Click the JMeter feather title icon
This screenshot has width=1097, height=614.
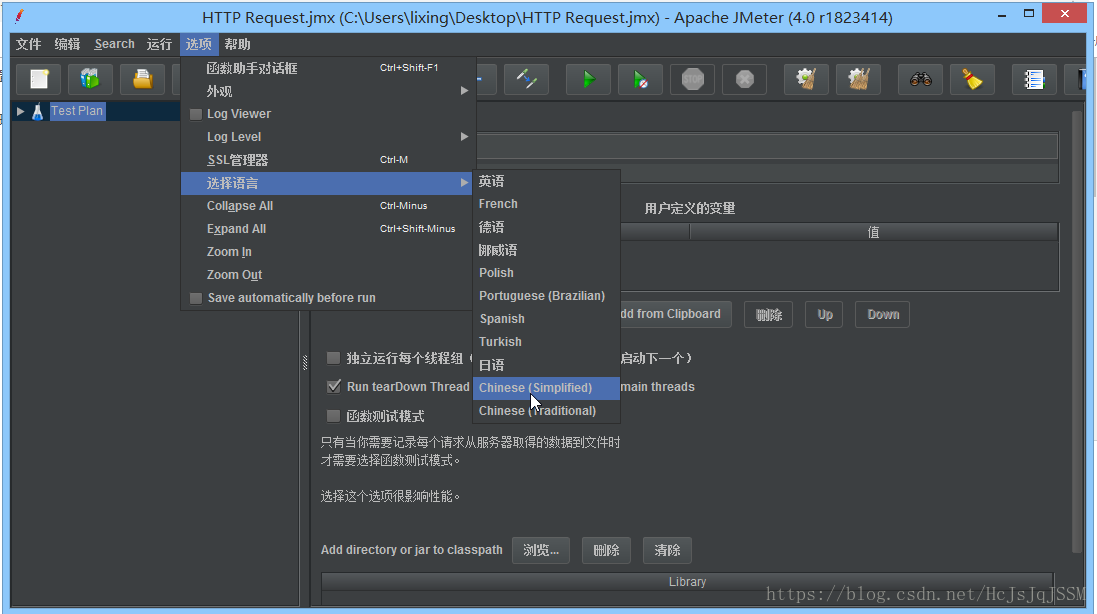(x=20, y=15)
